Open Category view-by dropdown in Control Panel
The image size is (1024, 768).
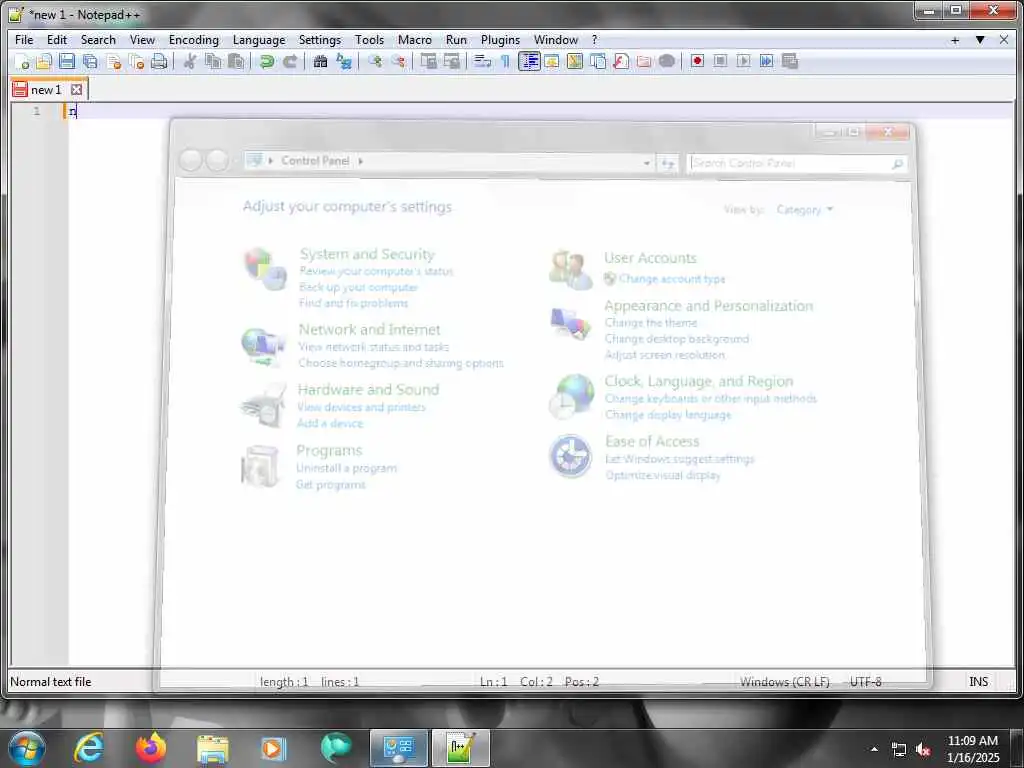point(805,210)
